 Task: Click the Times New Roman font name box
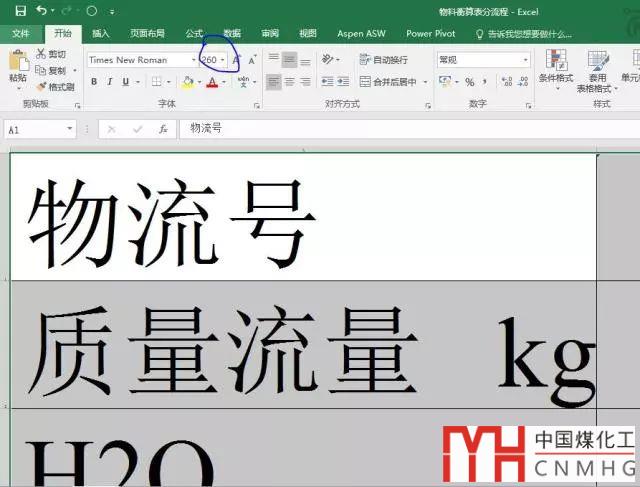(139, 60)
